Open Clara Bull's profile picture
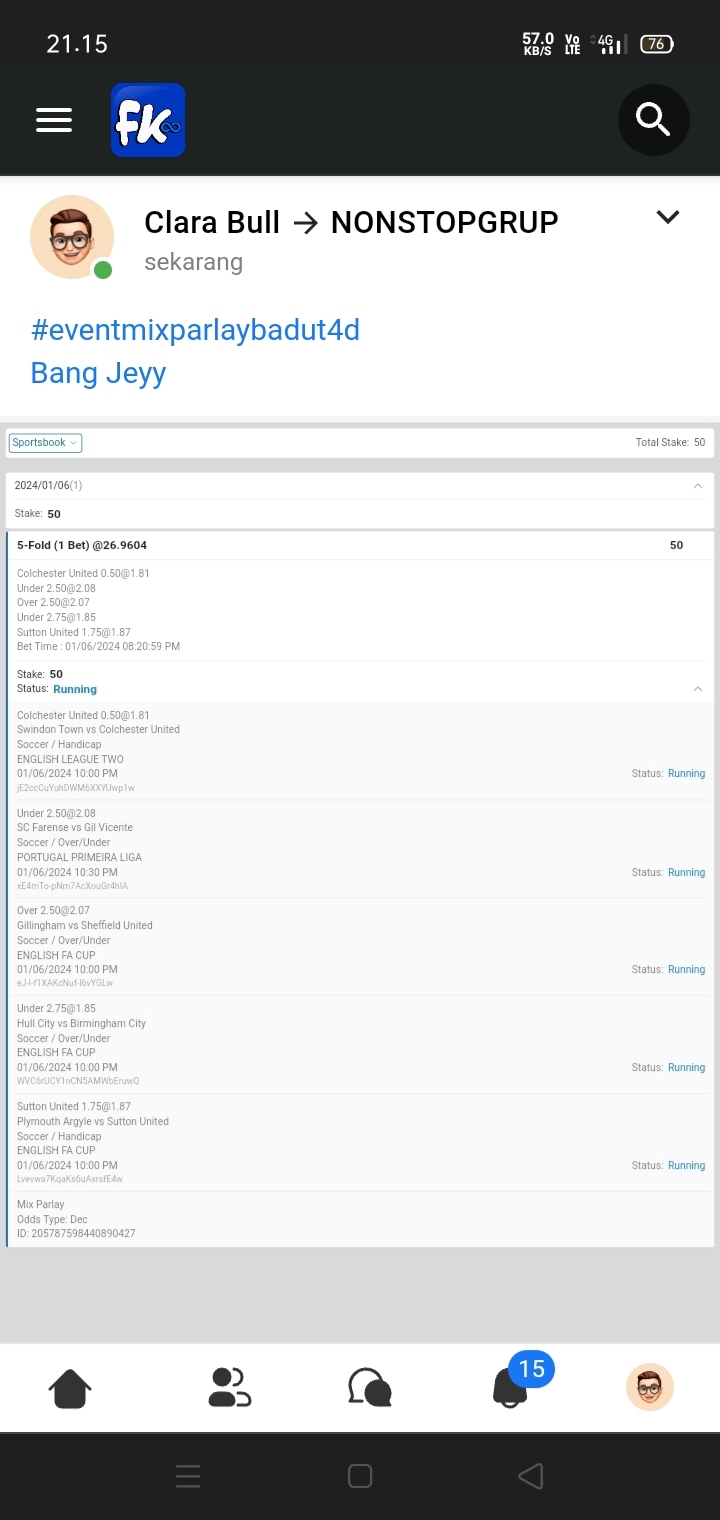The height and width of the screenshot is (1520, 720). 71,237
